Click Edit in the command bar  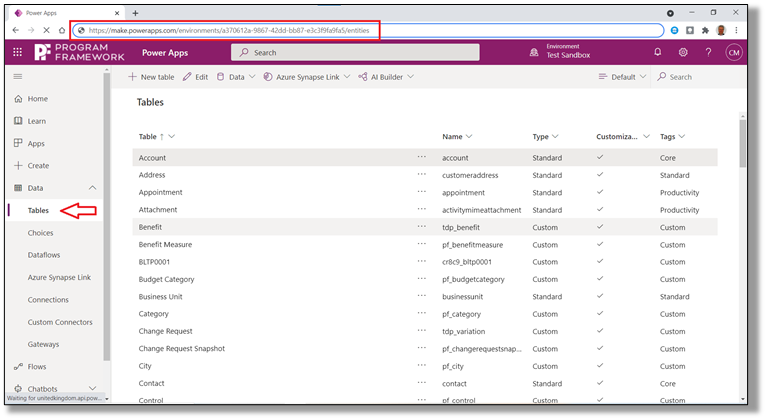tap(195, 77)
